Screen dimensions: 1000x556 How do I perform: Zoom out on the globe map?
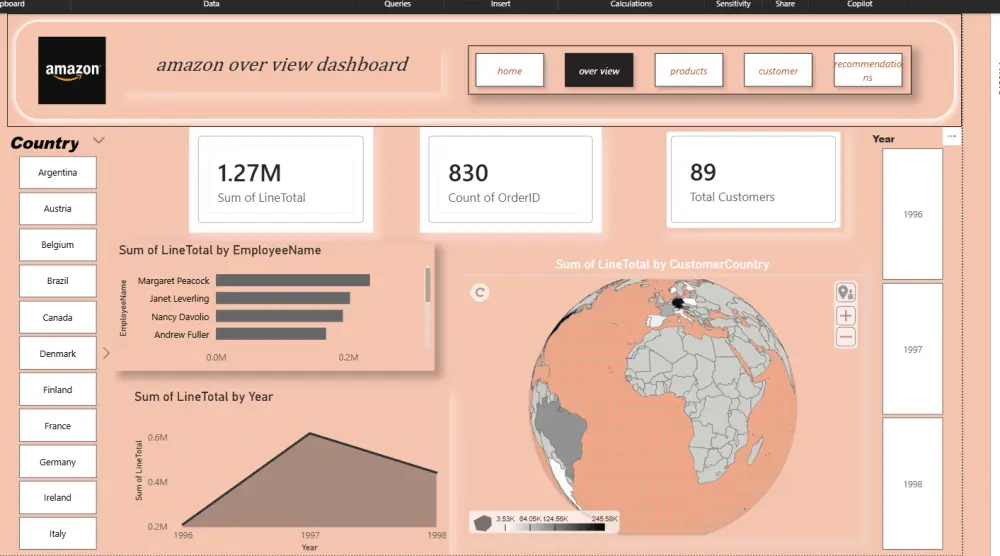846,337
